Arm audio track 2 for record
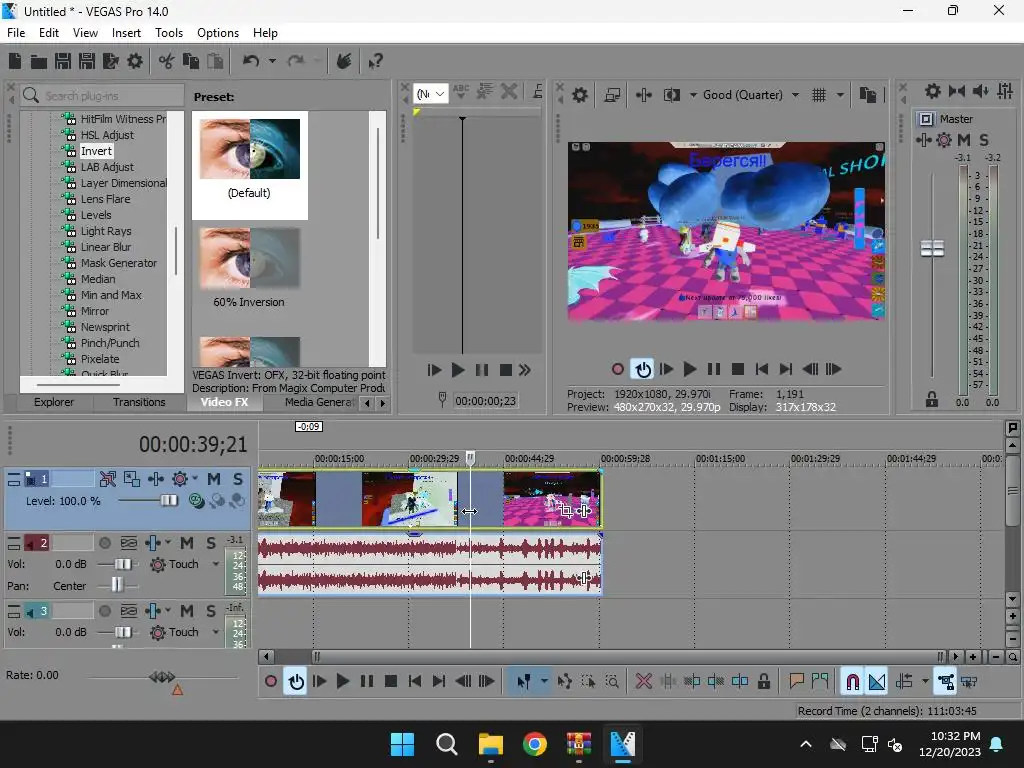1024x768 pixels. (104, 543)
